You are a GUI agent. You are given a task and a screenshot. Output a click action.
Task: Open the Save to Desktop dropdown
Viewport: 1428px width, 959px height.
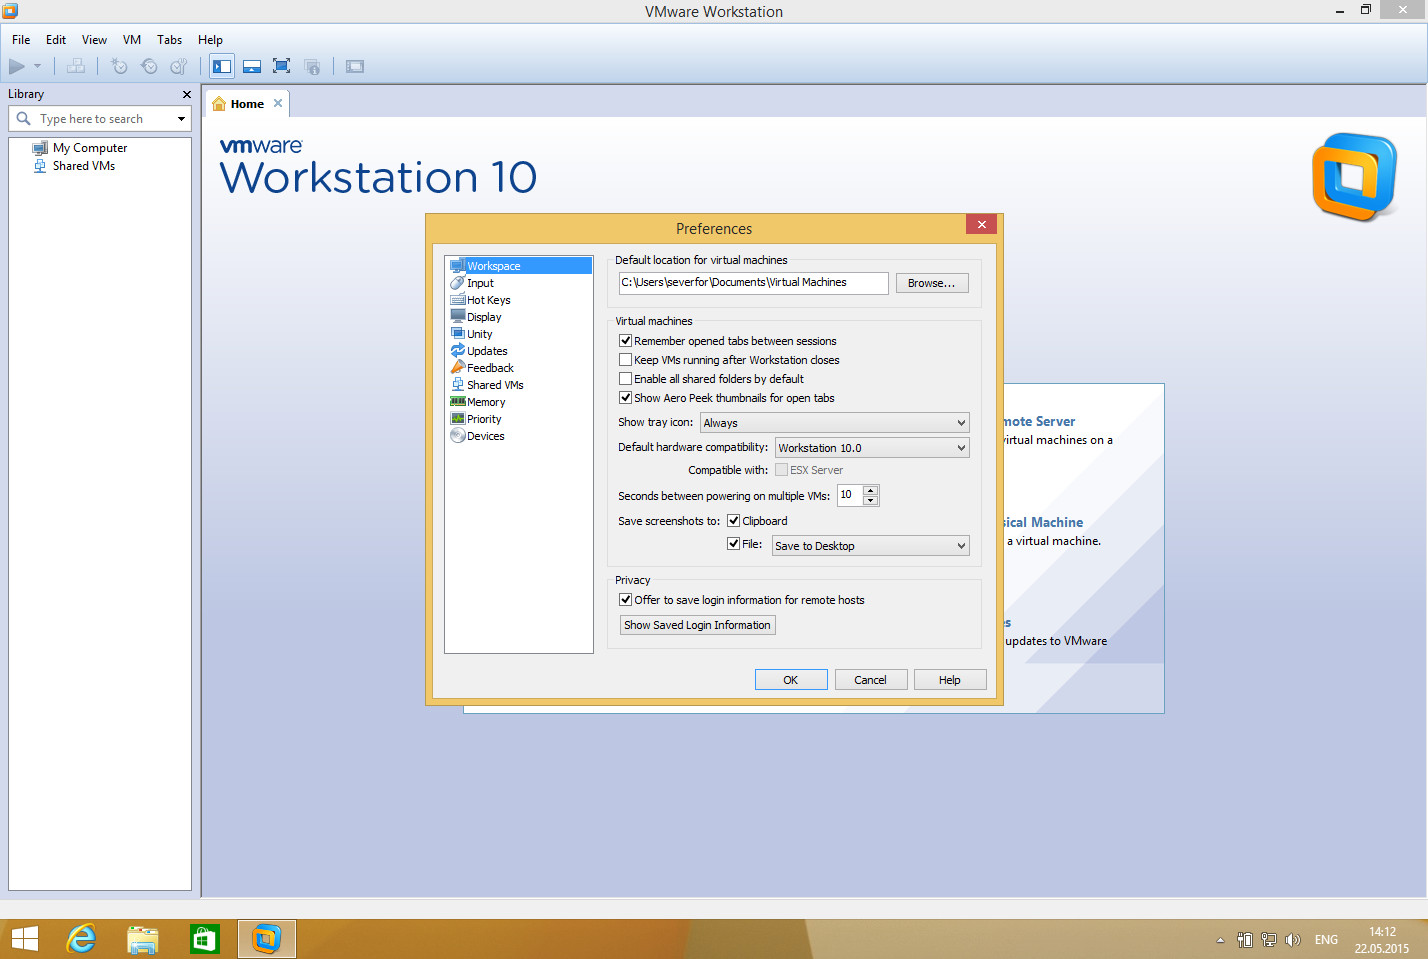pos(871,546)
